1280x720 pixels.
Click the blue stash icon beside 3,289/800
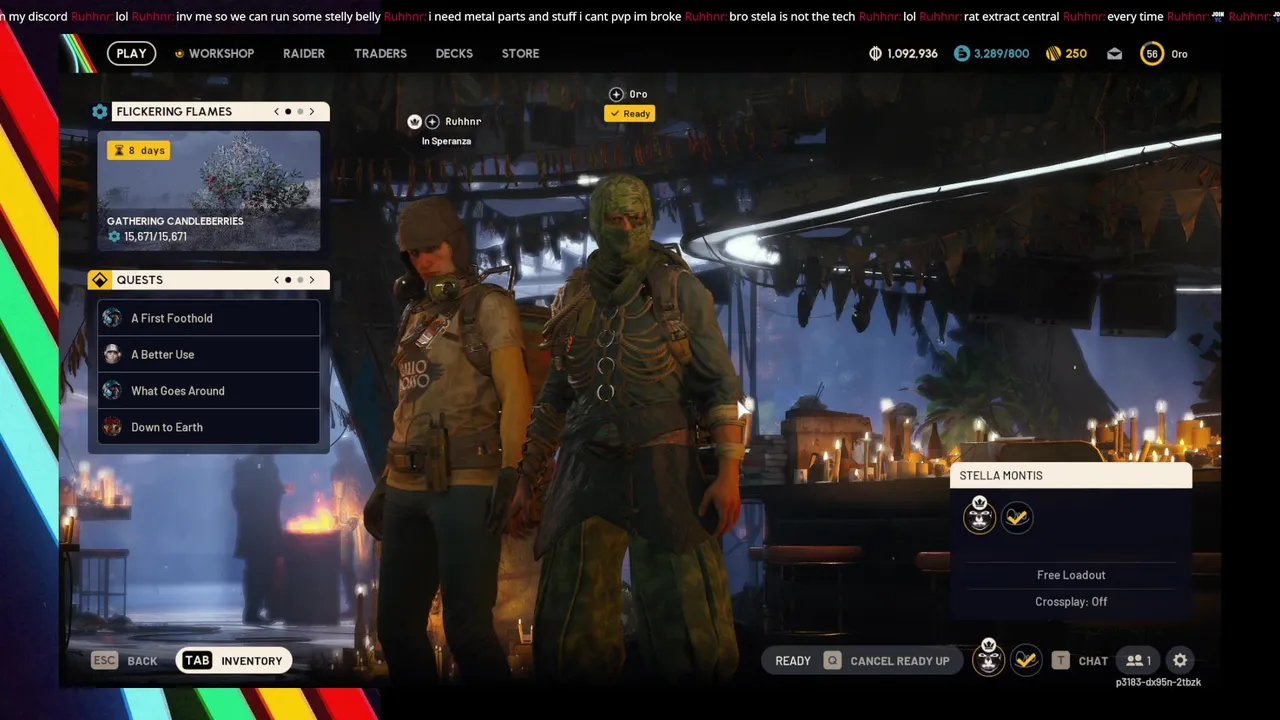961,53
